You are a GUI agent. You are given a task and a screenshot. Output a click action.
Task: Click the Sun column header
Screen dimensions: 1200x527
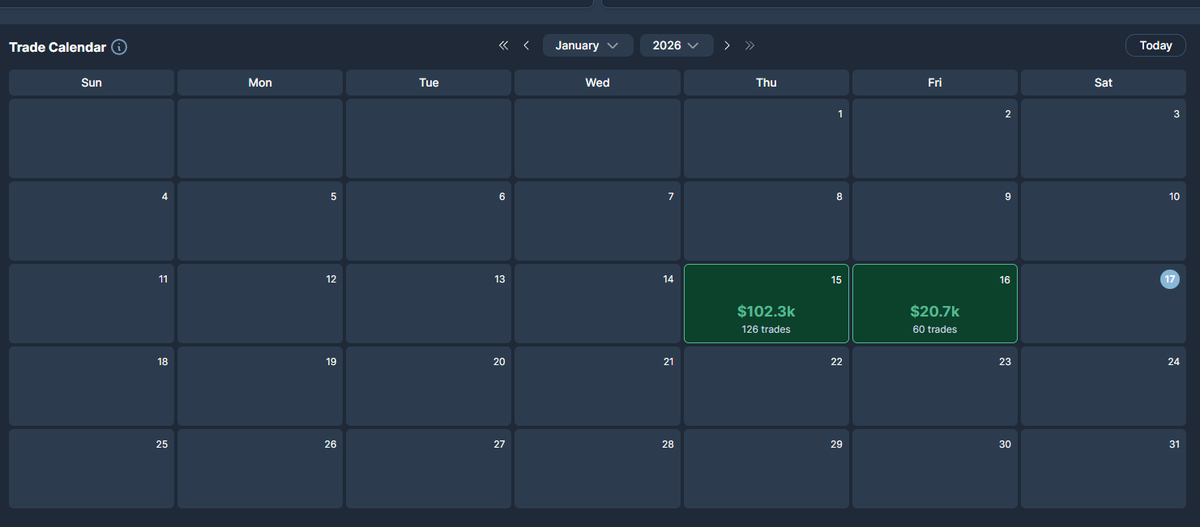91,83
